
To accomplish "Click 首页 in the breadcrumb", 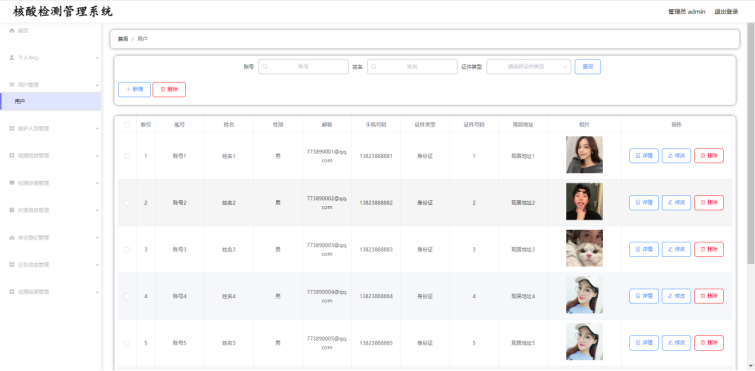I will 123,39.
